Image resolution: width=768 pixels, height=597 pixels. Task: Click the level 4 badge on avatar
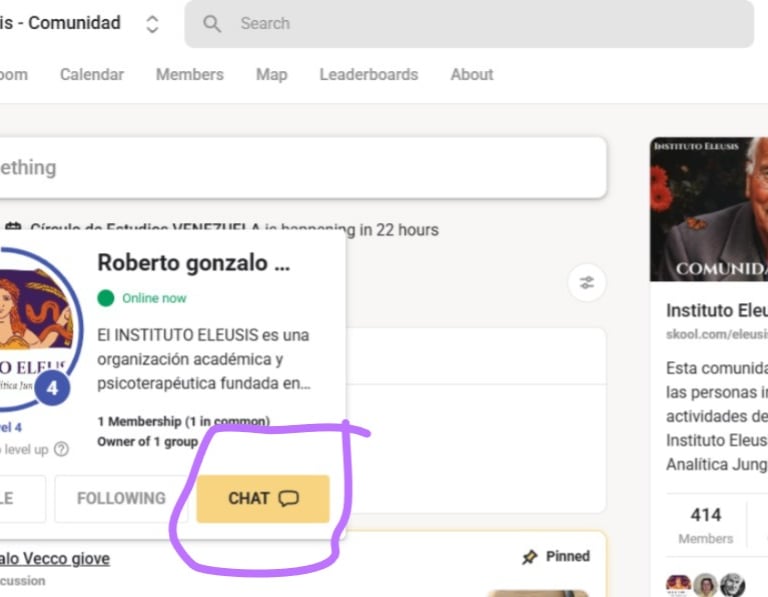(x=52, y=388)
